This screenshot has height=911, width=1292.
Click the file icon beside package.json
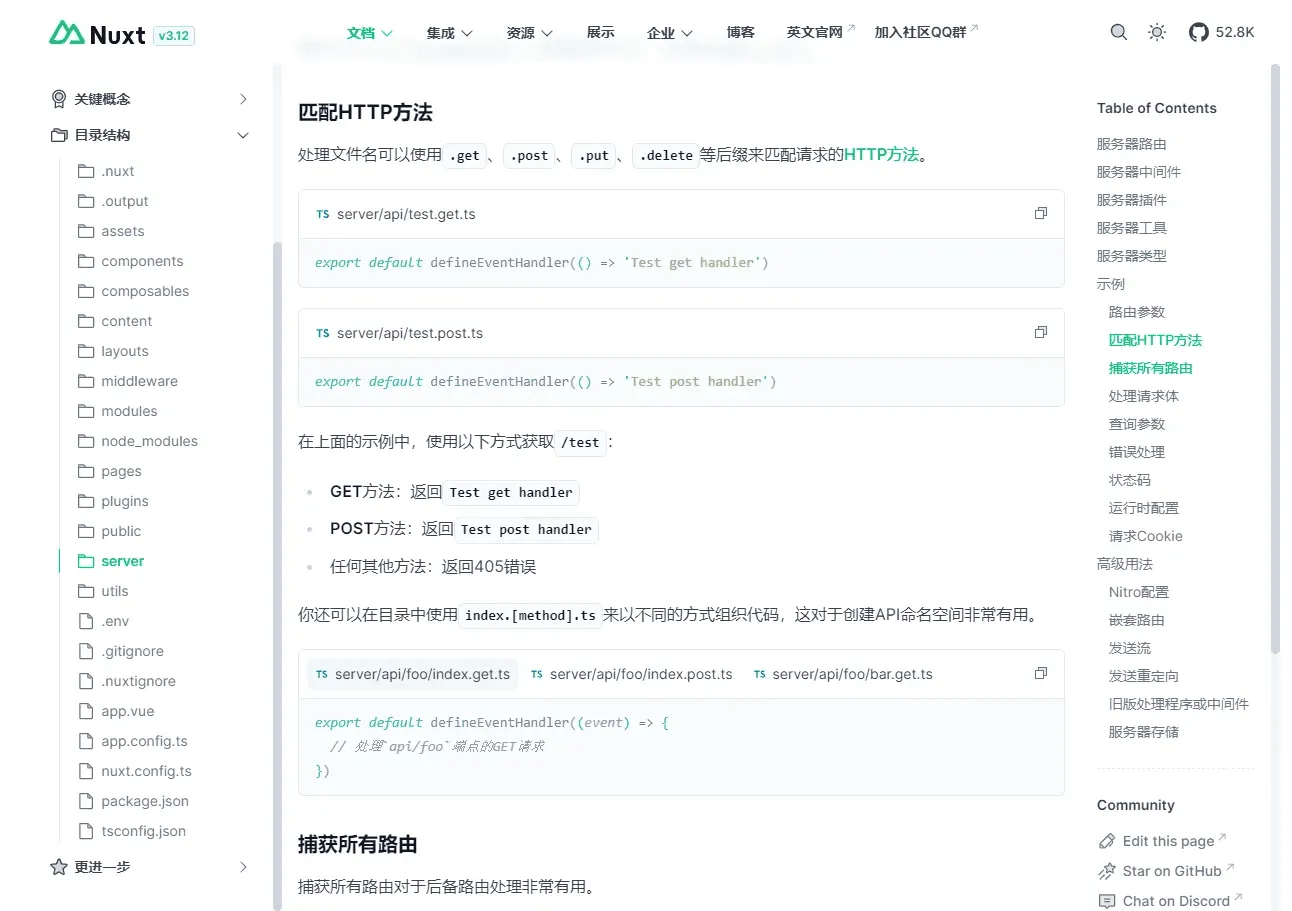click(86, 801)
